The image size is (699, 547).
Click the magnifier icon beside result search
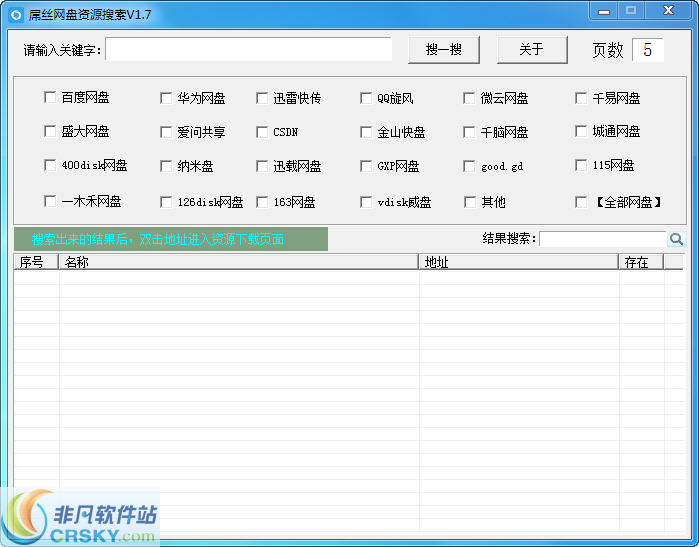[676, 239]
